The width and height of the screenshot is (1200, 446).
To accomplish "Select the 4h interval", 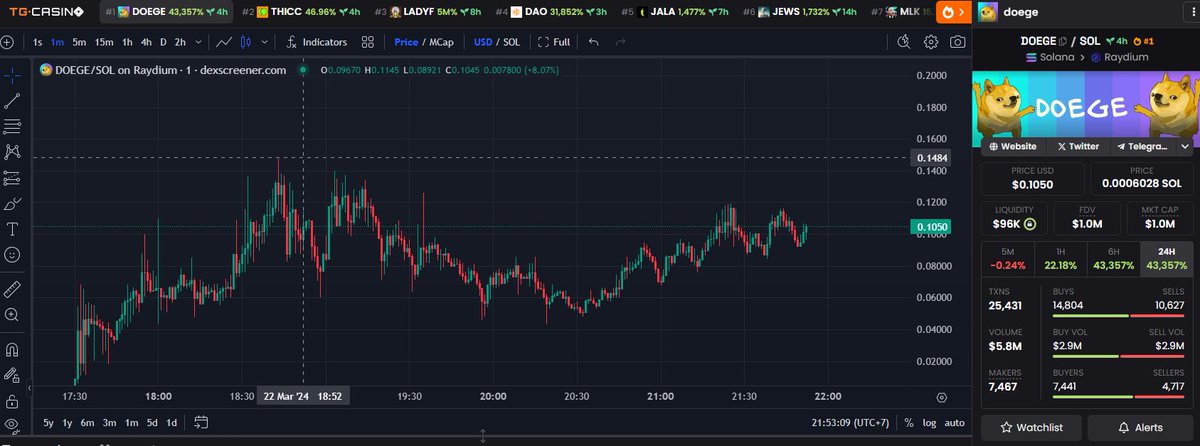I will [x=146, y=42].
